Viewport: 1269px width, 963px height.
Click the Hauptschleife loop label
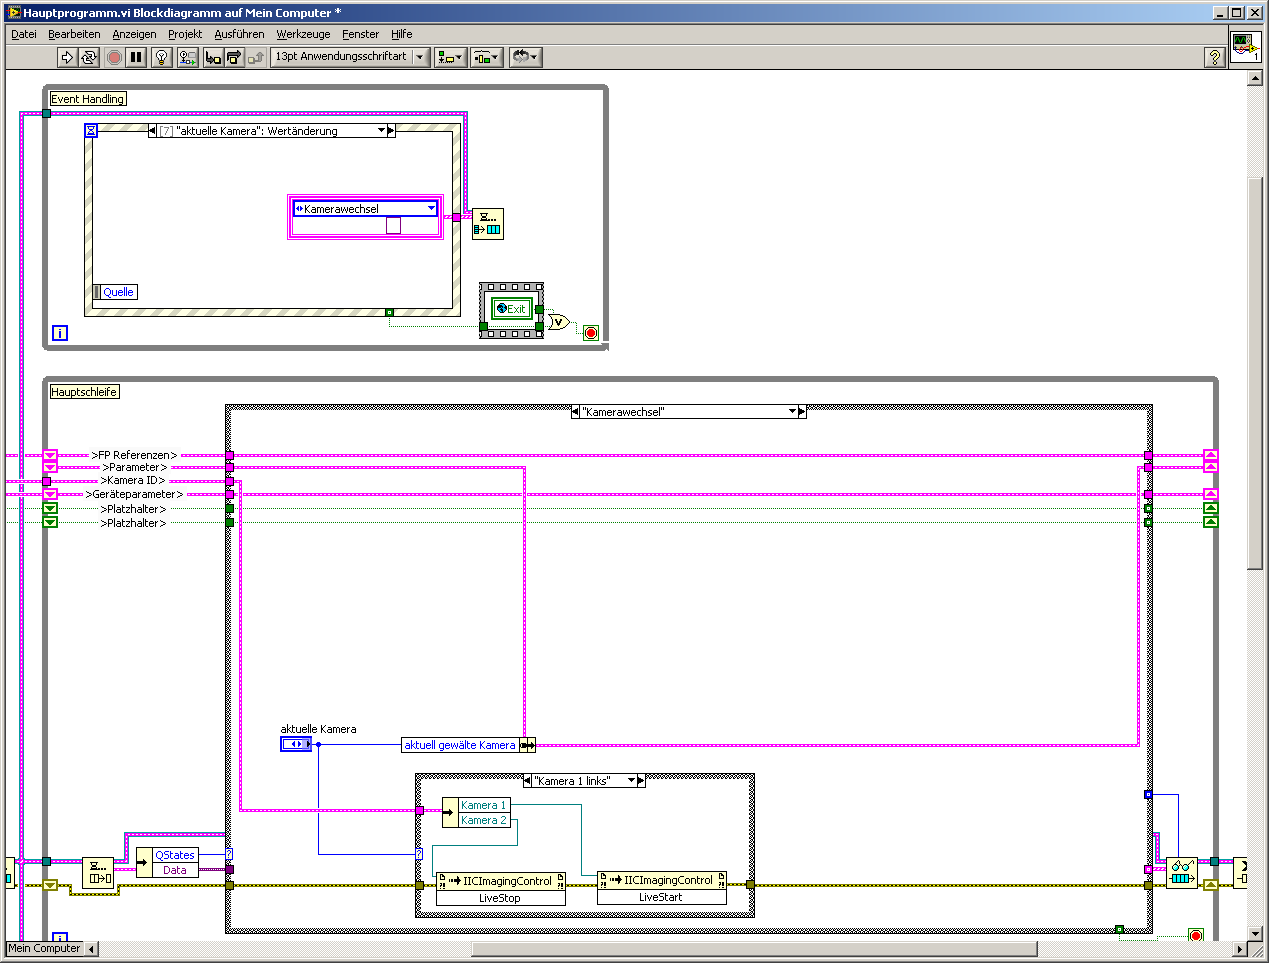[x=84, y=392]
